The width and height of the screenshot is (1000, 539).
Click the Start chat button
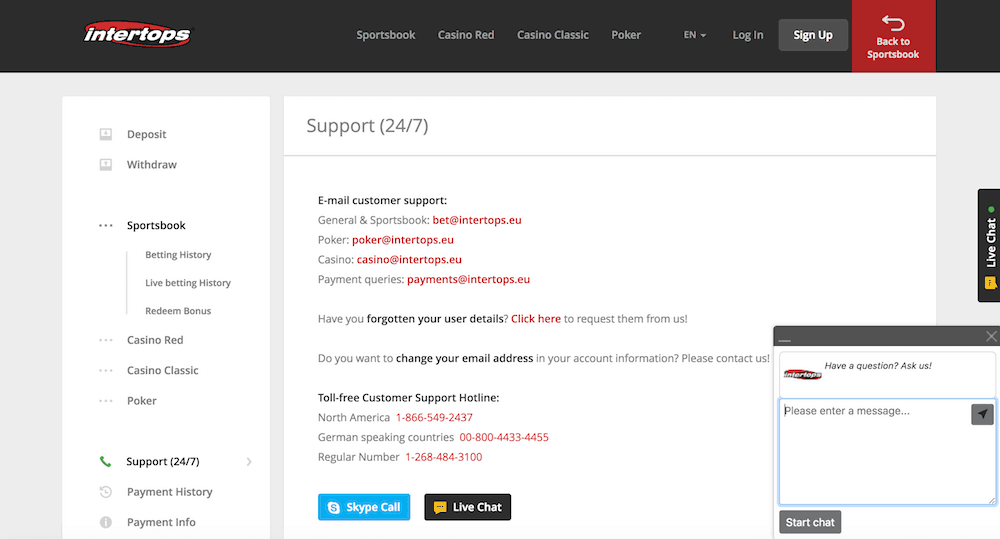[x=810, y=522]
